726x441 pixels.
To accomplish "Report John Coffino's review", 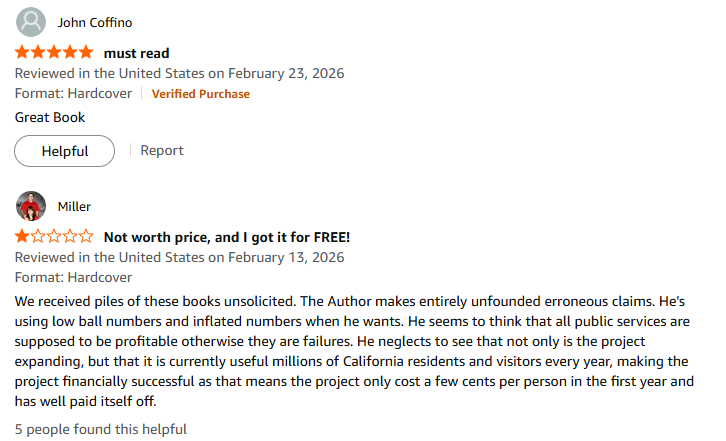I will pos(162,150).
